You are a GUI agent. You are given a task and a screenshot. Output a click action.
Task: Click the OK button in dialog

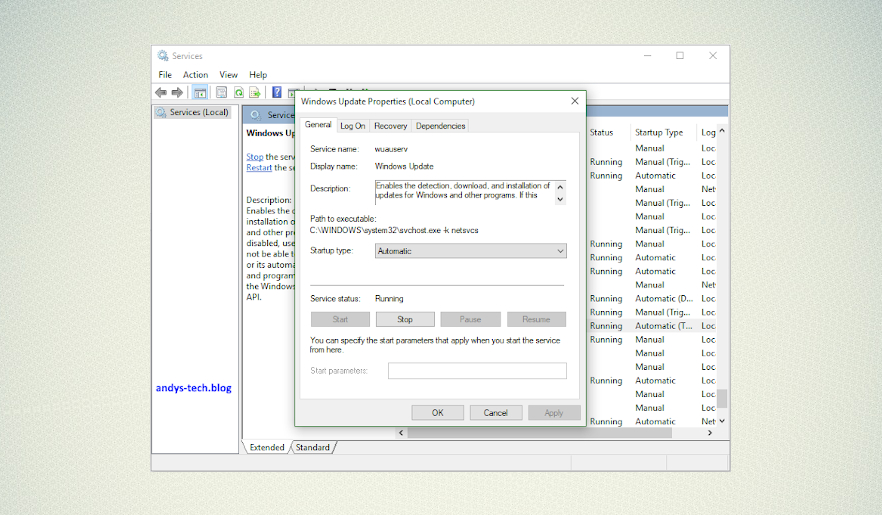pyautogui.click(x=437, y=412)
